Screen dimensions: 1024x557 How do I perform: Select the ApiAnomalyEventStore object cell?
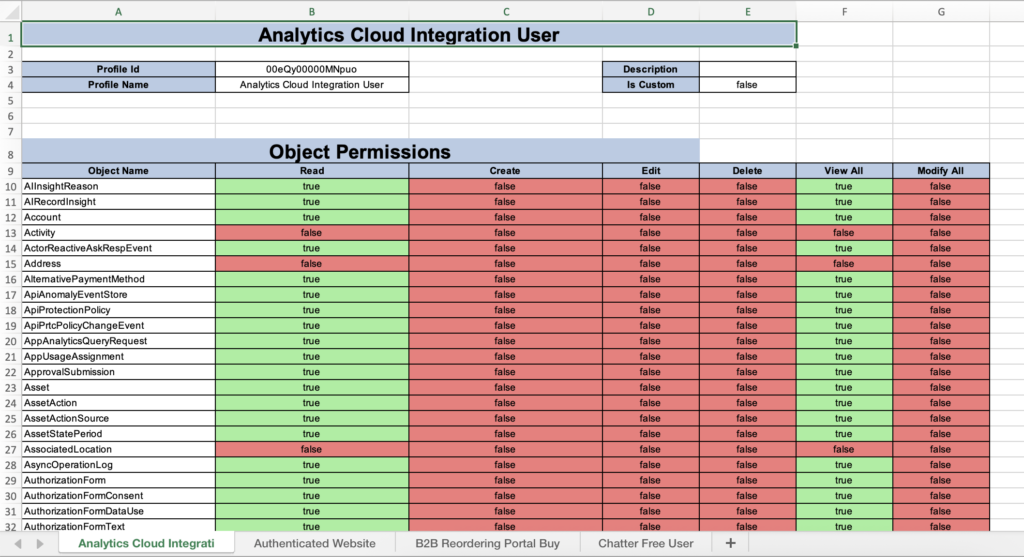tap(118, 294)
